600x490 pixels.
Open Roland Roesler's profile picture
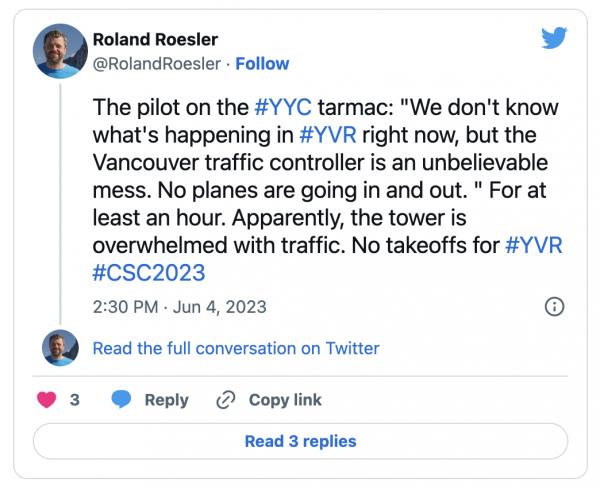[60, 50]
